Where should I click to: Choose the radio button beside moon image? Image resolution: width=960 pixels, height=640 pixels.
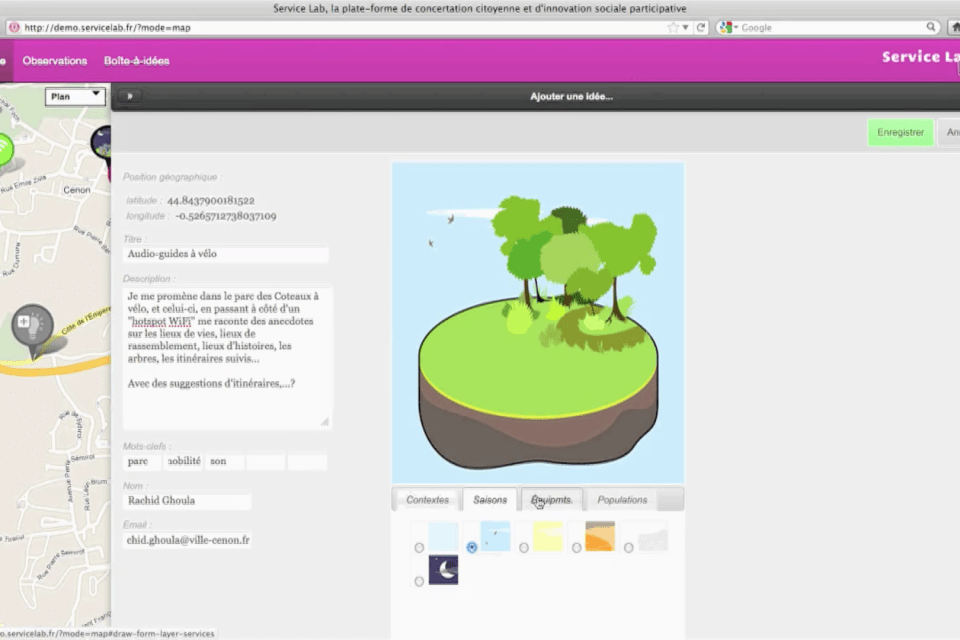419,582
